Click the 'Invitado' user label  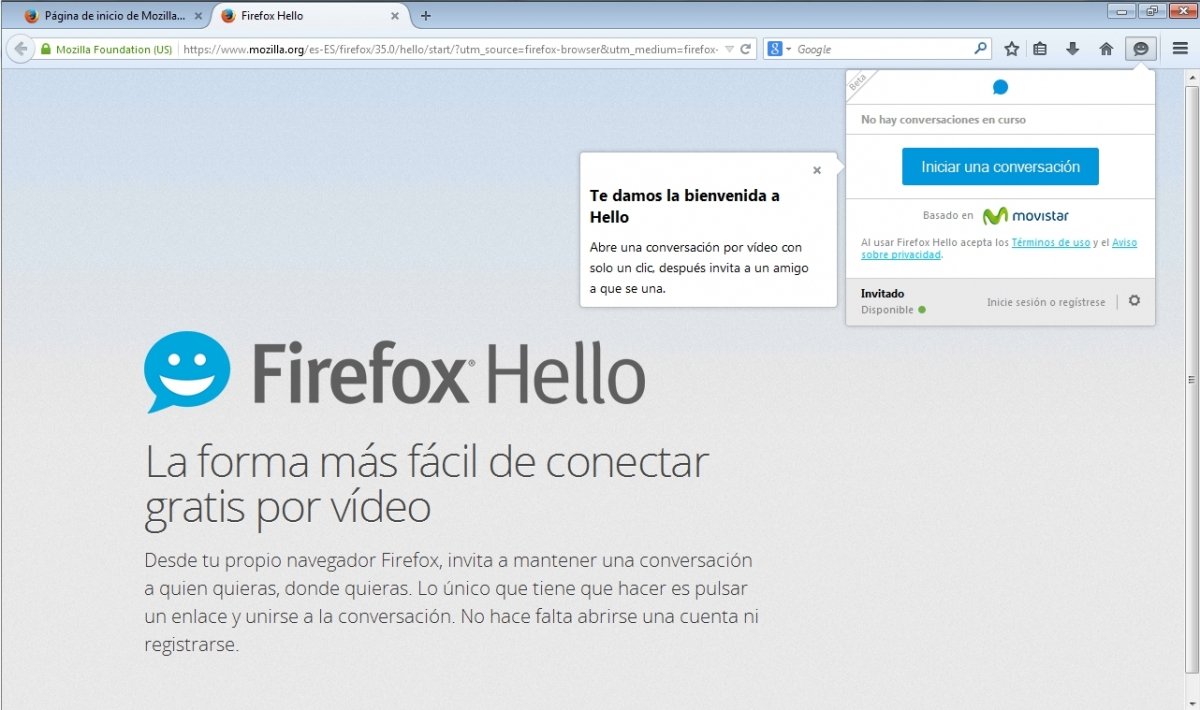click(x=882, y=294)
